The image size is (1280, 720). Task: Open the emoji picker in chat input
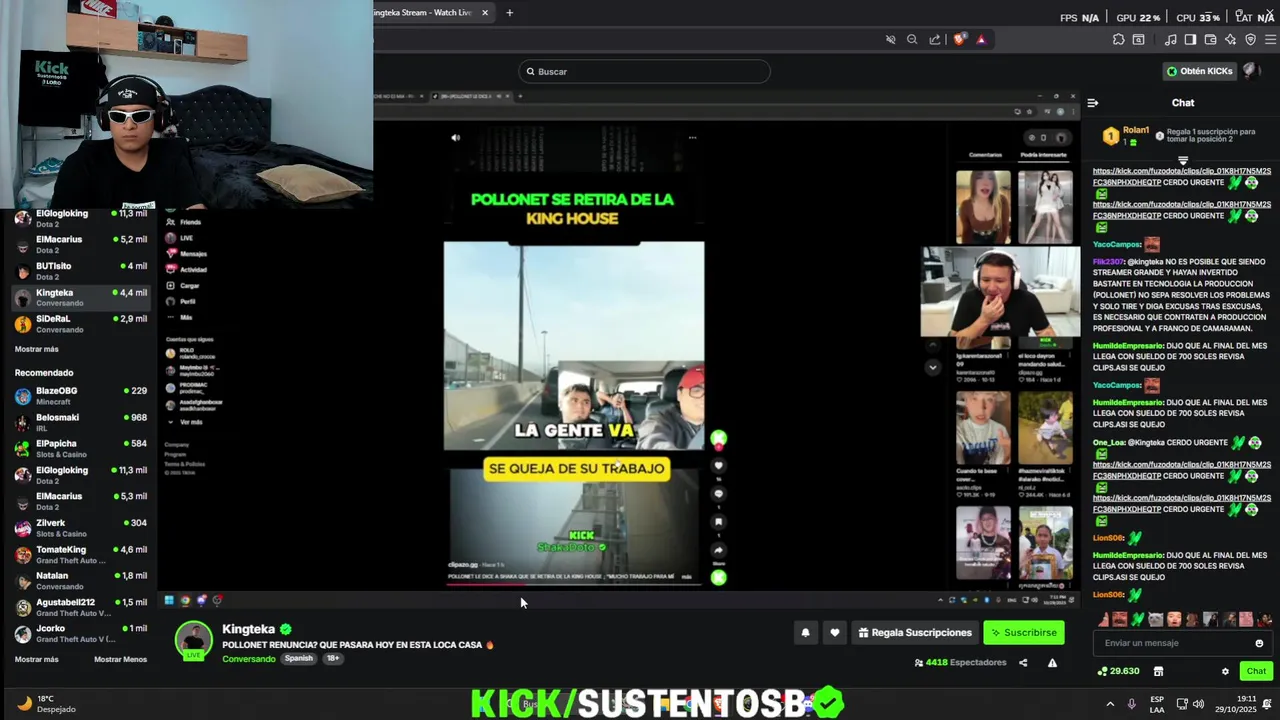[1259, 643]
